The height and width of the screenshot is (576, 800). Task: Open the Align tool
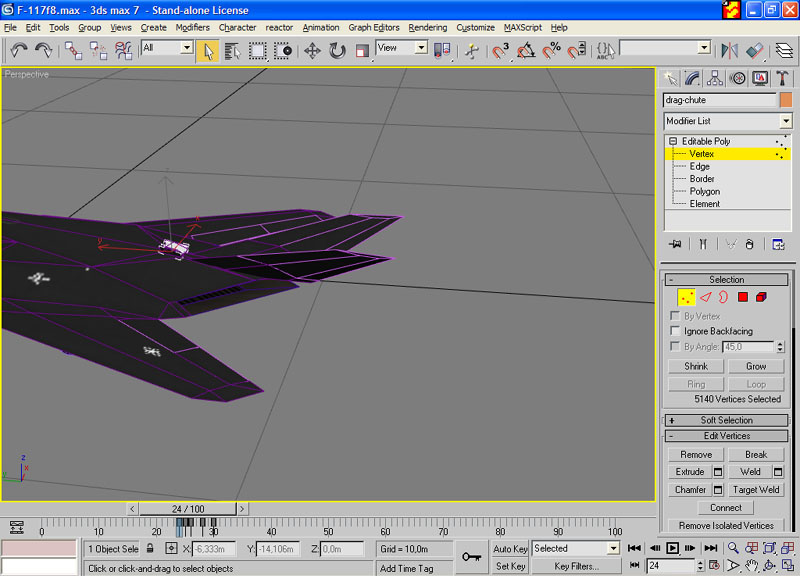755,51
